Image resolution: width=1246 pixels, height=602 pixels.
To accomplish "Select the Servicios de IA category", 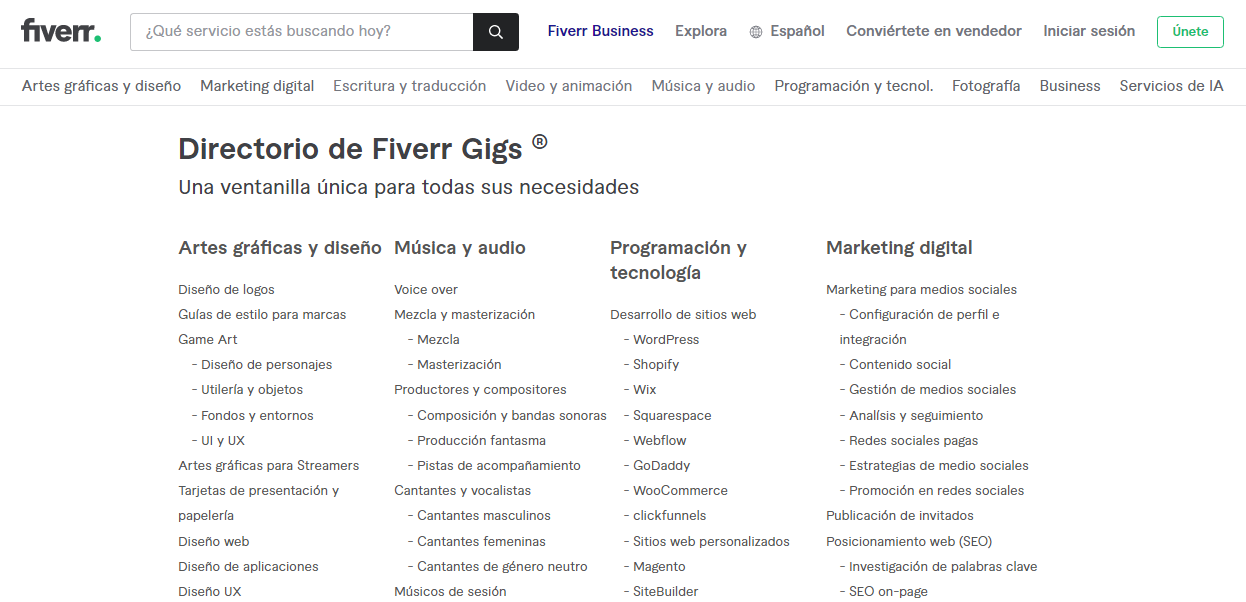I will [x=1171, y=86].
